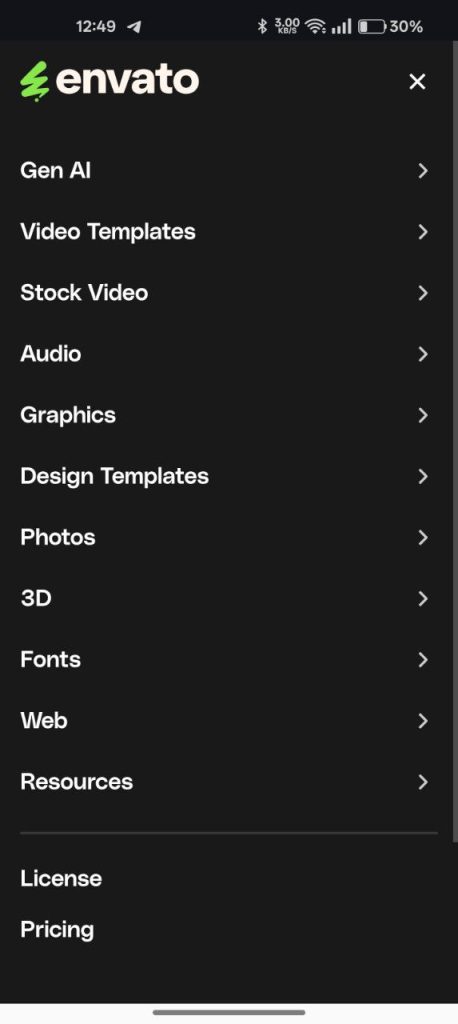Image resolution: width=458 pixels, height=1024 pixels.
Task: Tap the cellular signal bars icon
Action: [x=342, y=26]
